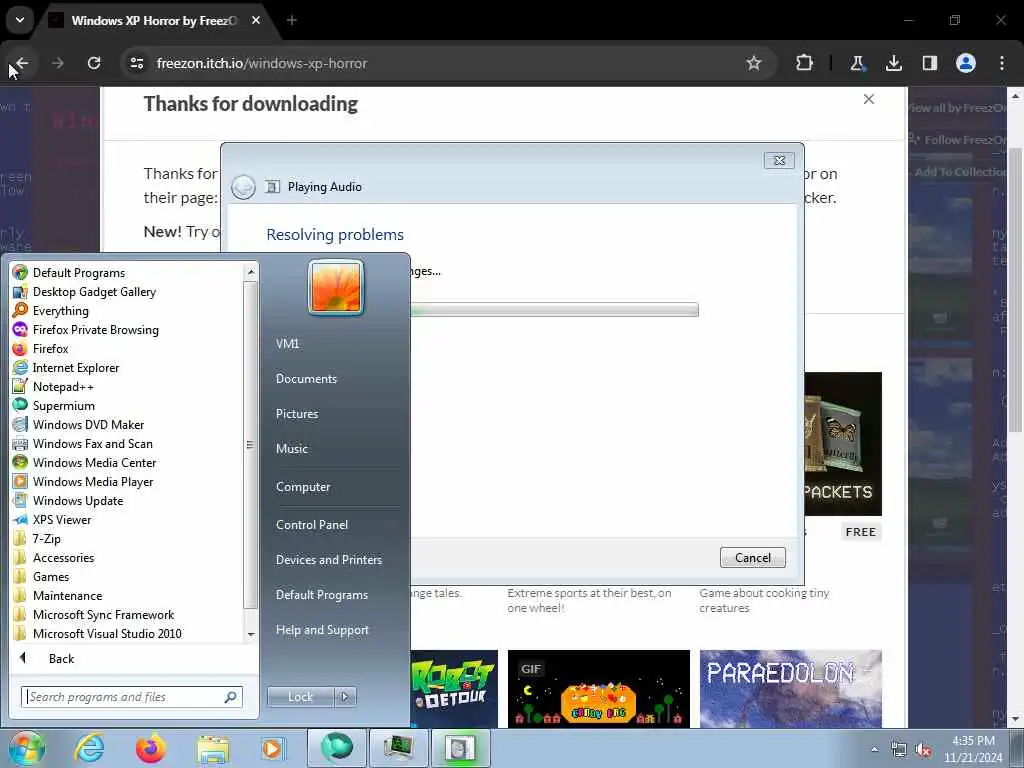Open Windows Update
Viewport: 1024px width, 768px height.
(x=78, y=500)
